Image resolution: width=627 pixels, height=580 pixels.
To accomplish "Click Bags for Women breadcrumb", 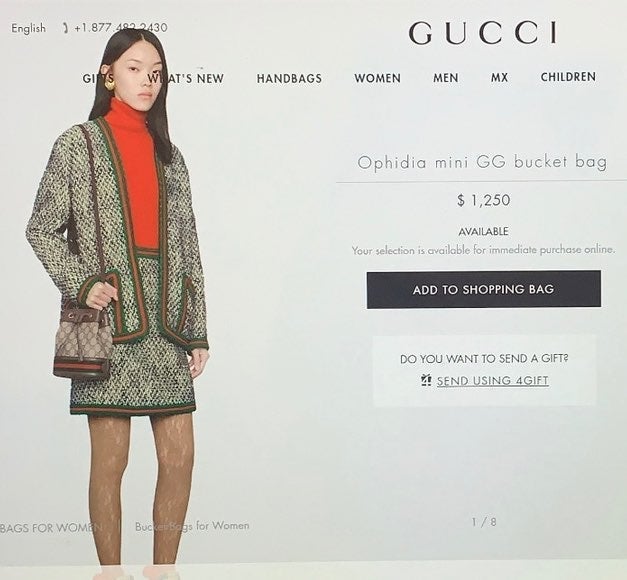I will (51, 528).
